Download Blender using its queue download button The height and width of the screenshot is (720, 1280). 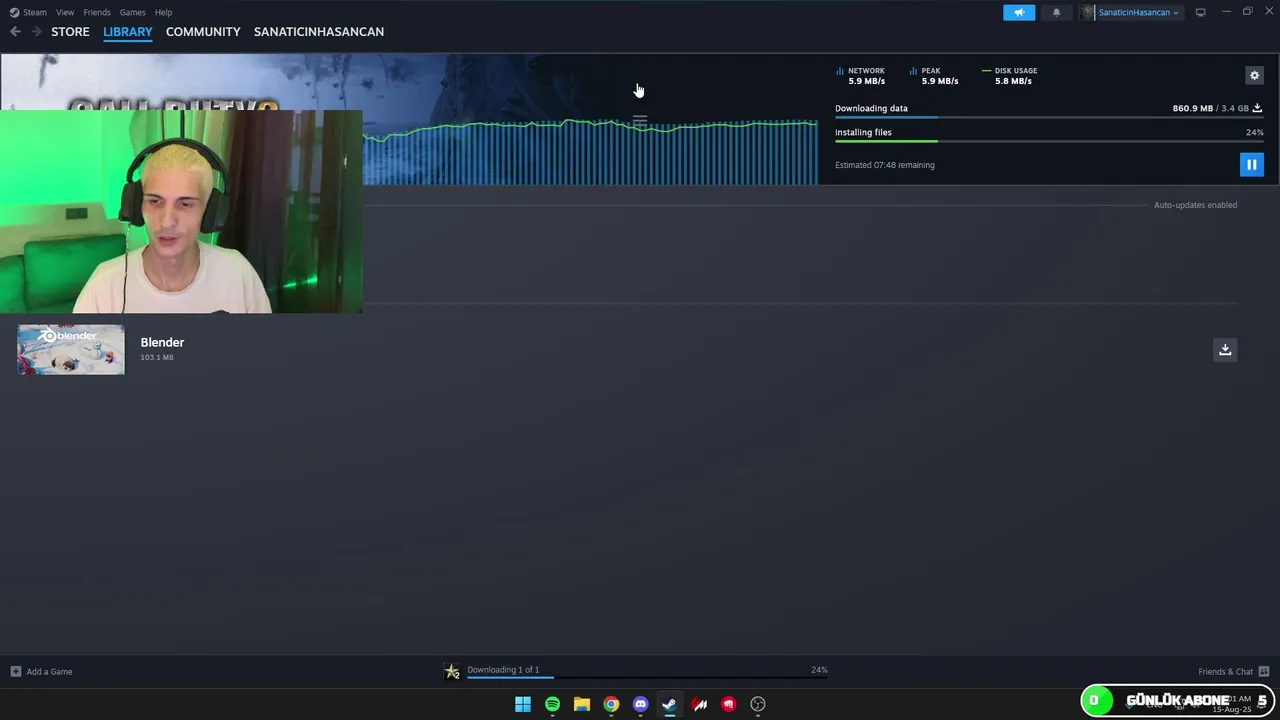click(x=1225, y=349)
